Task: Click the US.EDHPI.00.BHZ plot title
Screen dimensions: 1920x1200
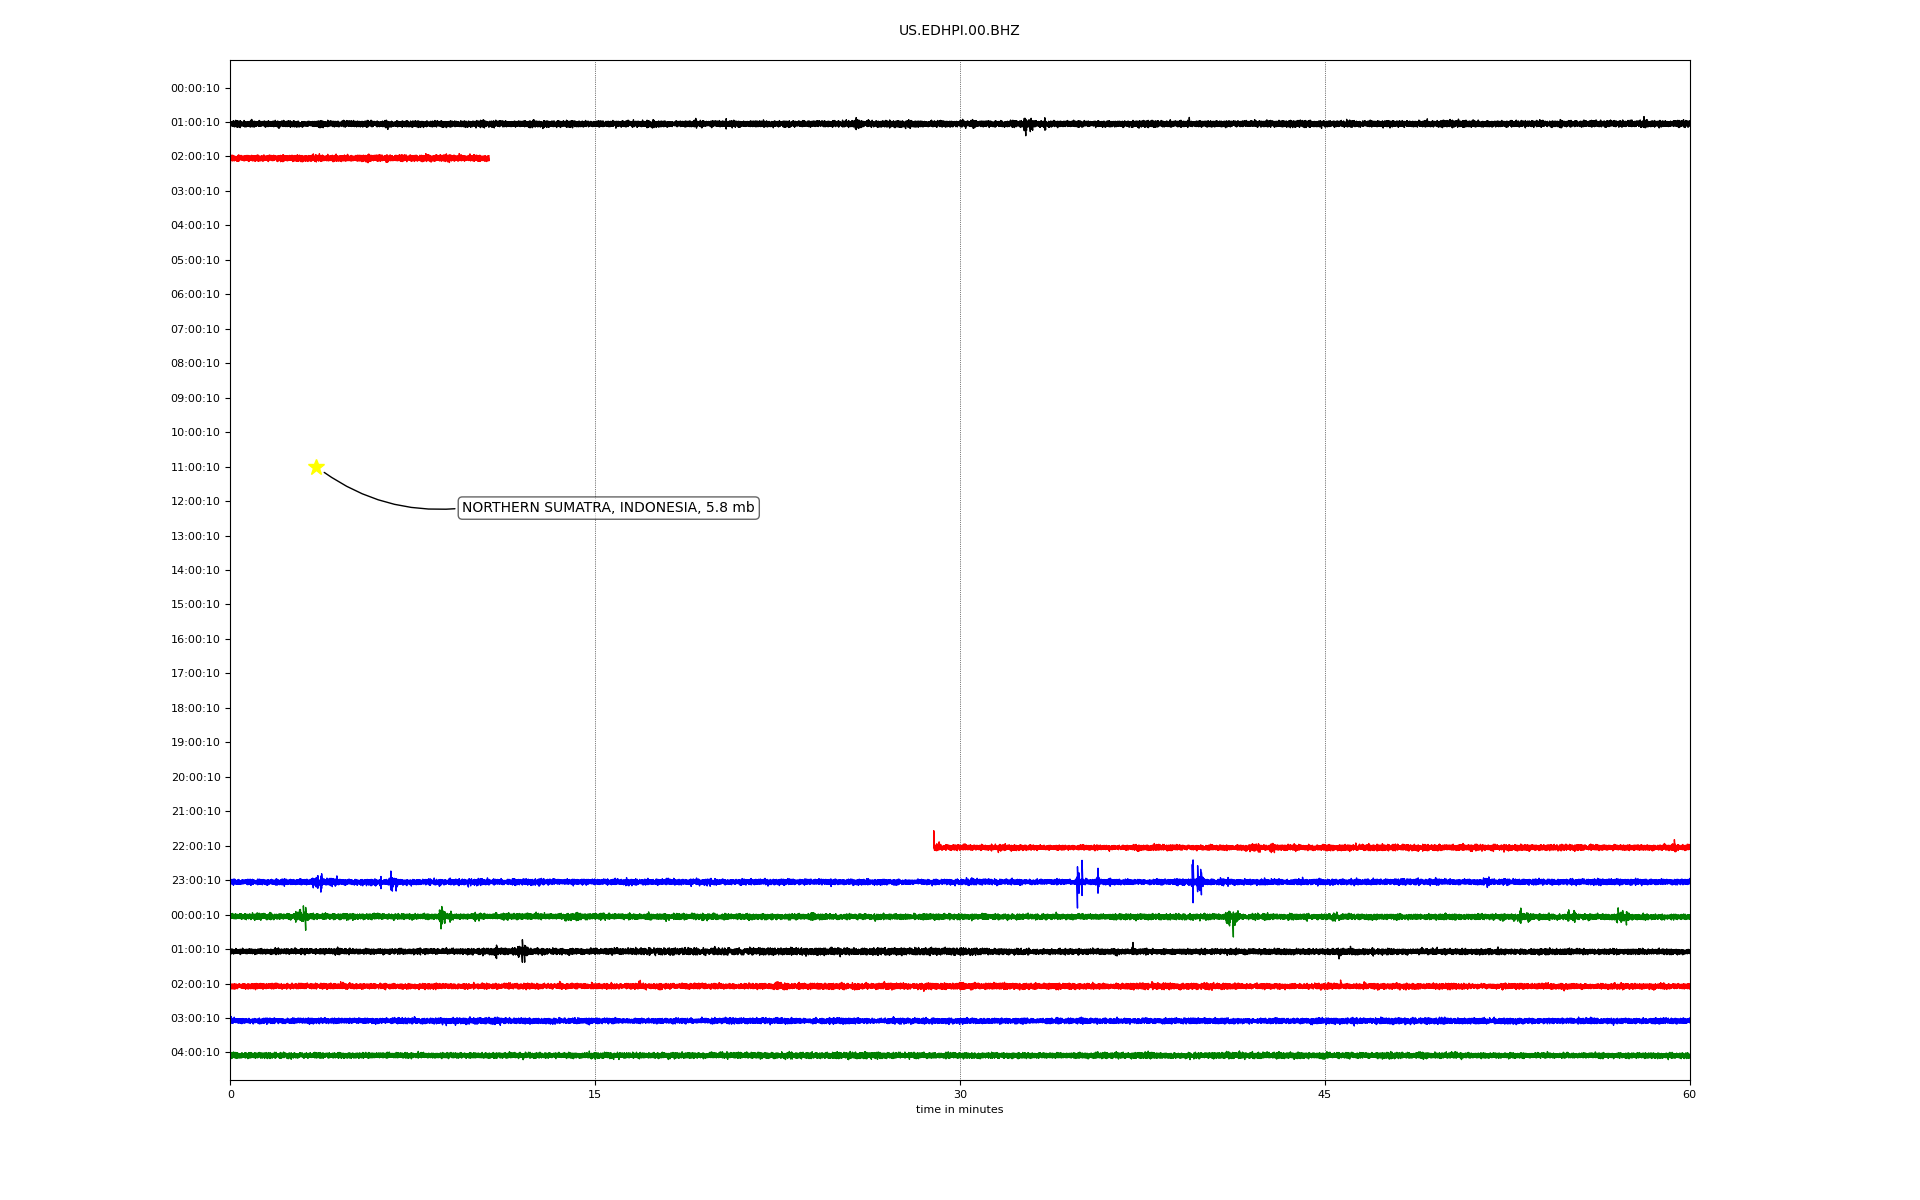Action: (x=958, y=31)
